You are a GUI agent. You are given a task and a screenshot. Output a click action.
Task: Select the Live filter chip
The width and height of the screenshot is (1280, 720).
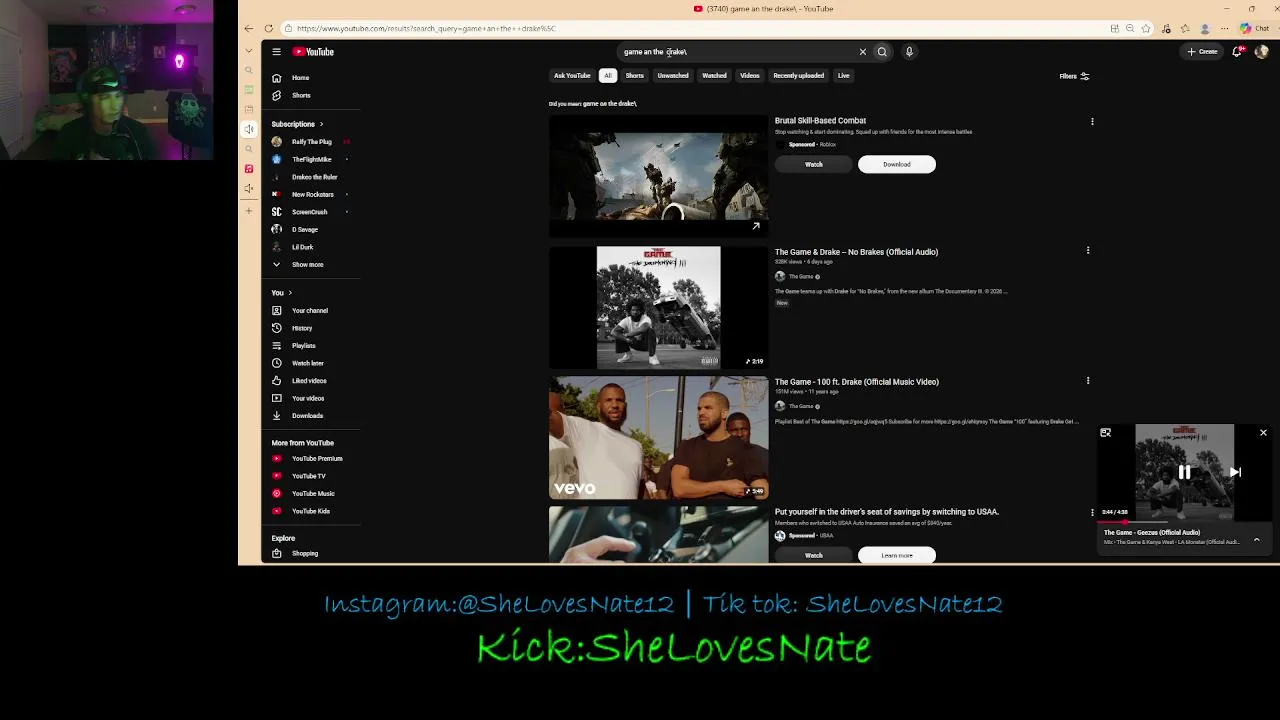pos(844,76)
